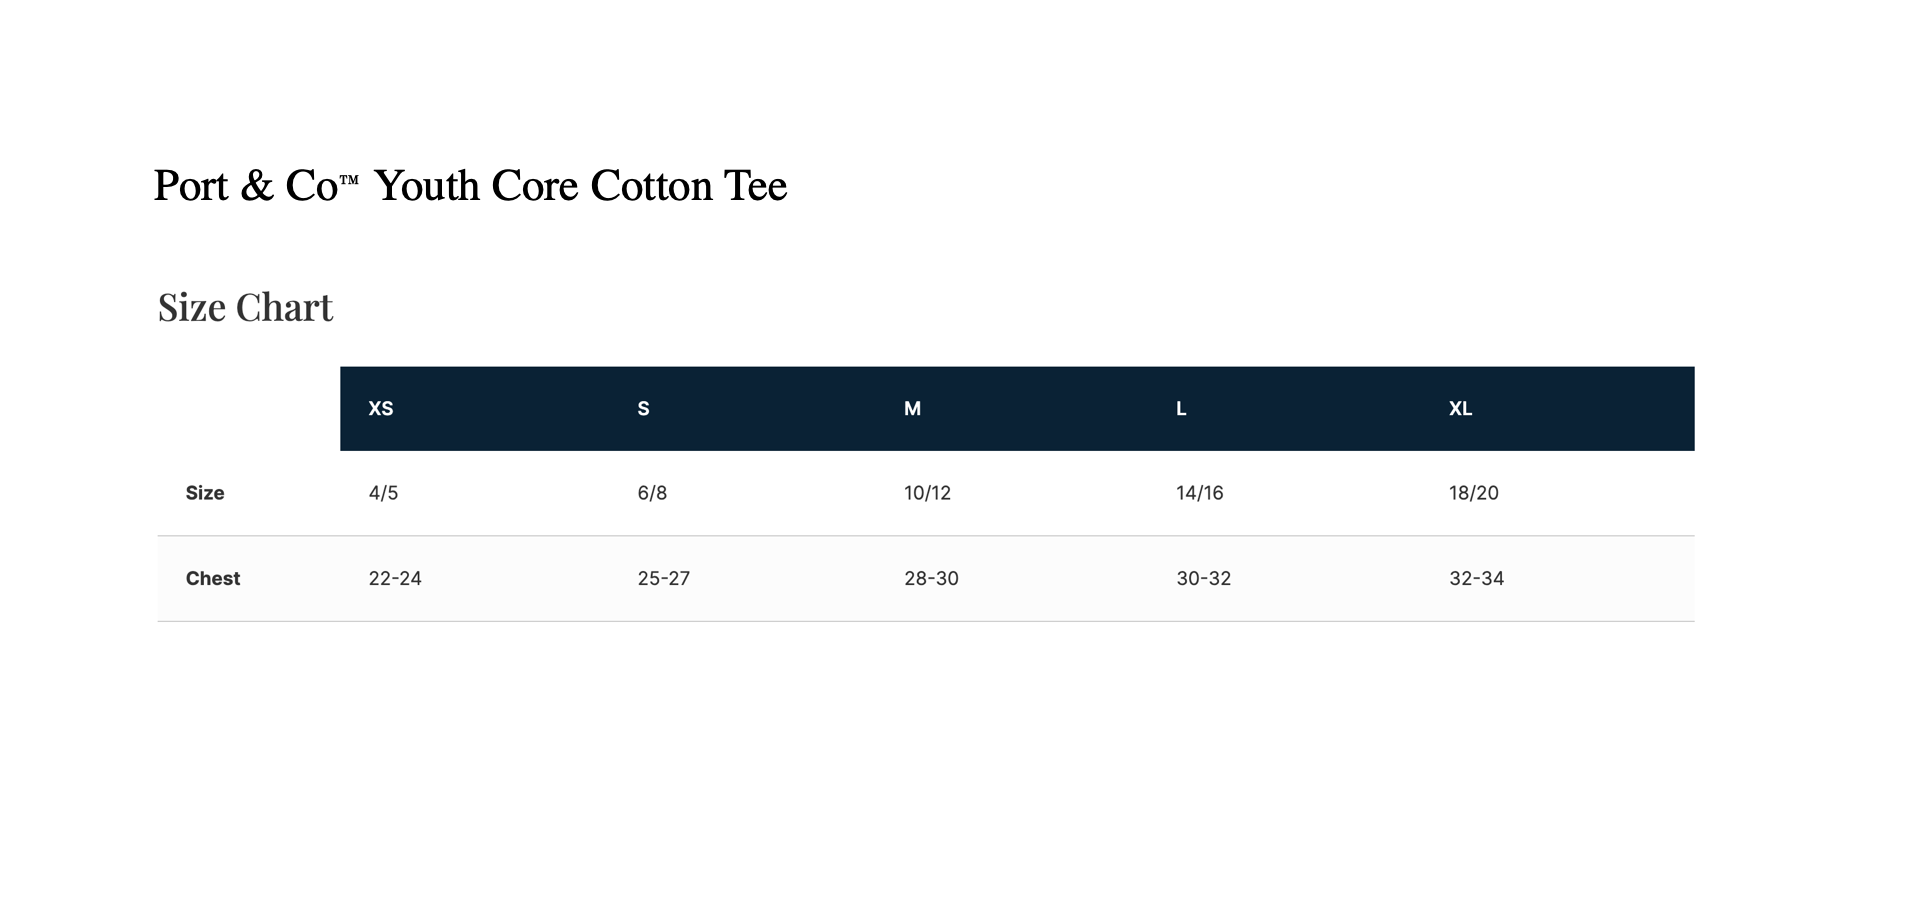Select the 30-32 chest measurement
This screenshot has height=904, width=1932.
tap(1204, 578)
